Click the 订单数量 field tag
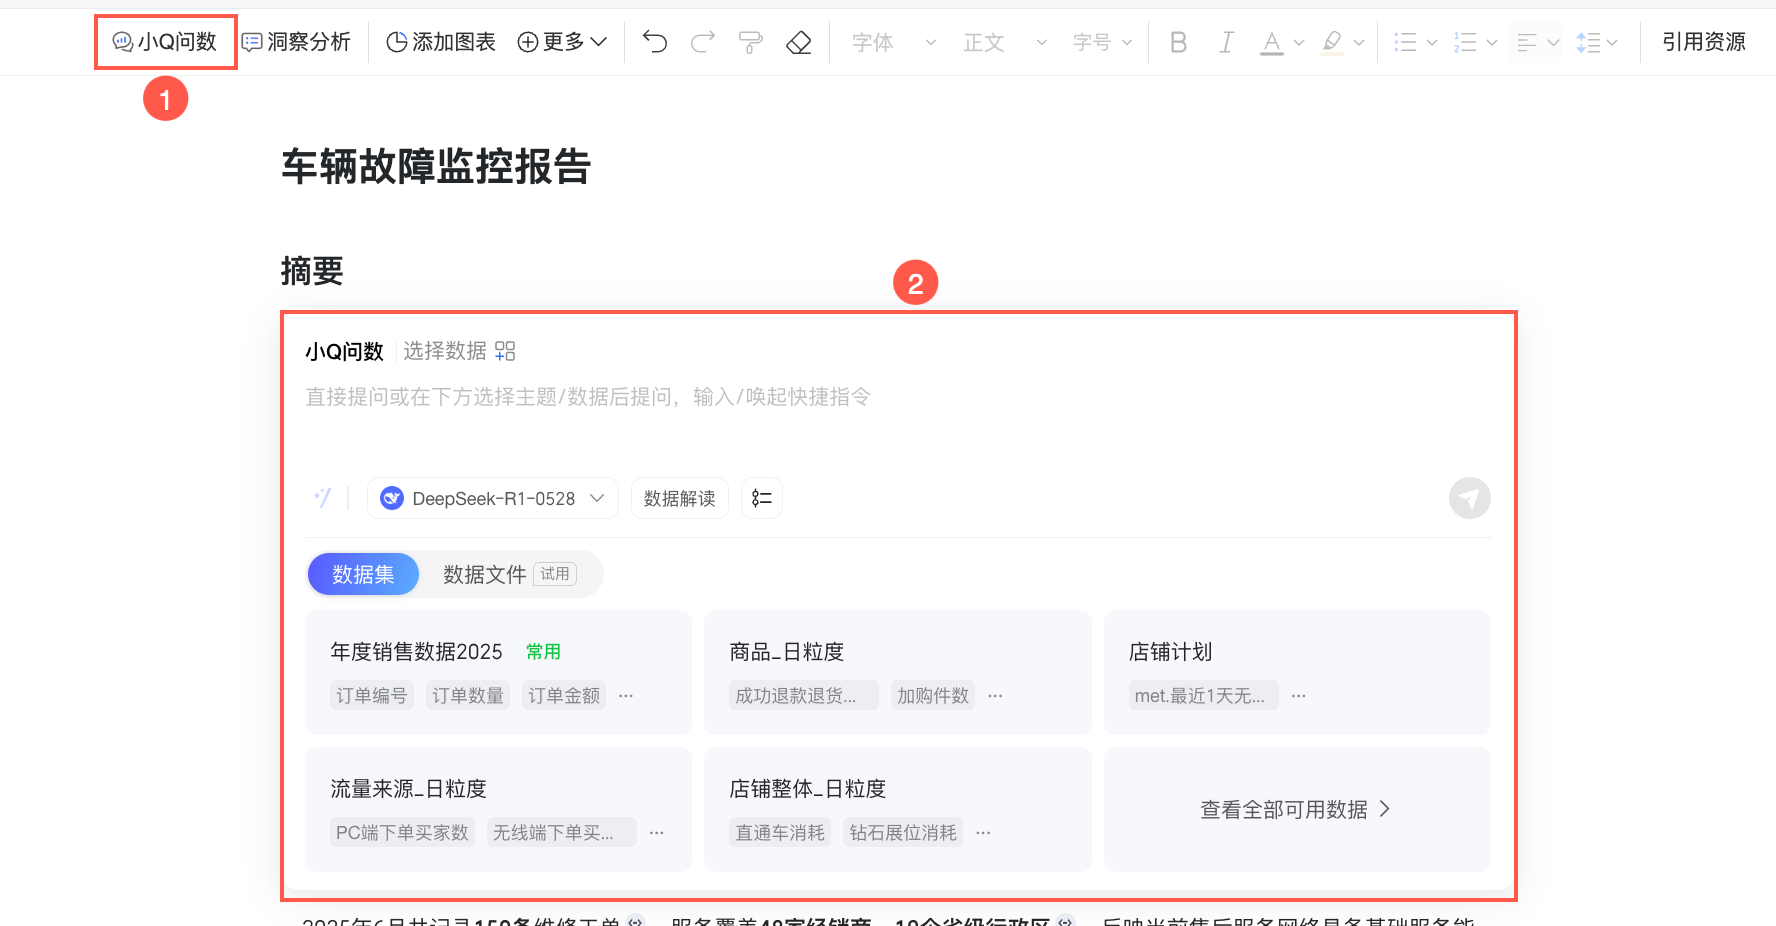The width and height of the screenshot is (1776, 926). pyautogui.click(x=468, y=695)
